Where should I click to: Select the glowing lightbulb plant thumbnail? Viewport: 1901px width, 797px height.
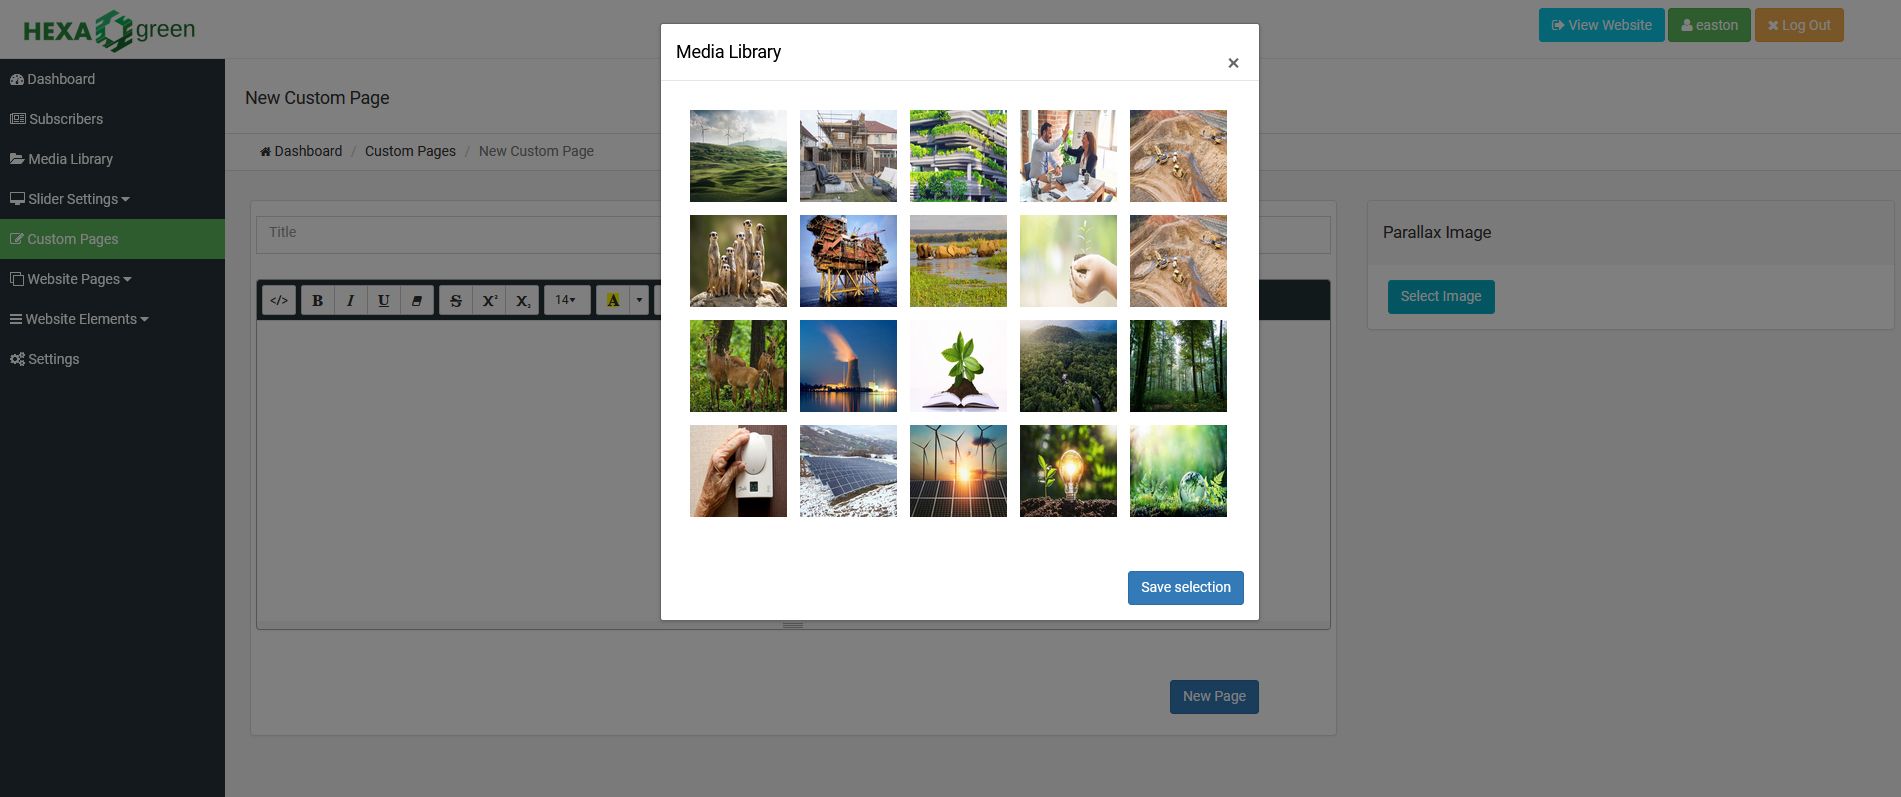[1068, 471]
